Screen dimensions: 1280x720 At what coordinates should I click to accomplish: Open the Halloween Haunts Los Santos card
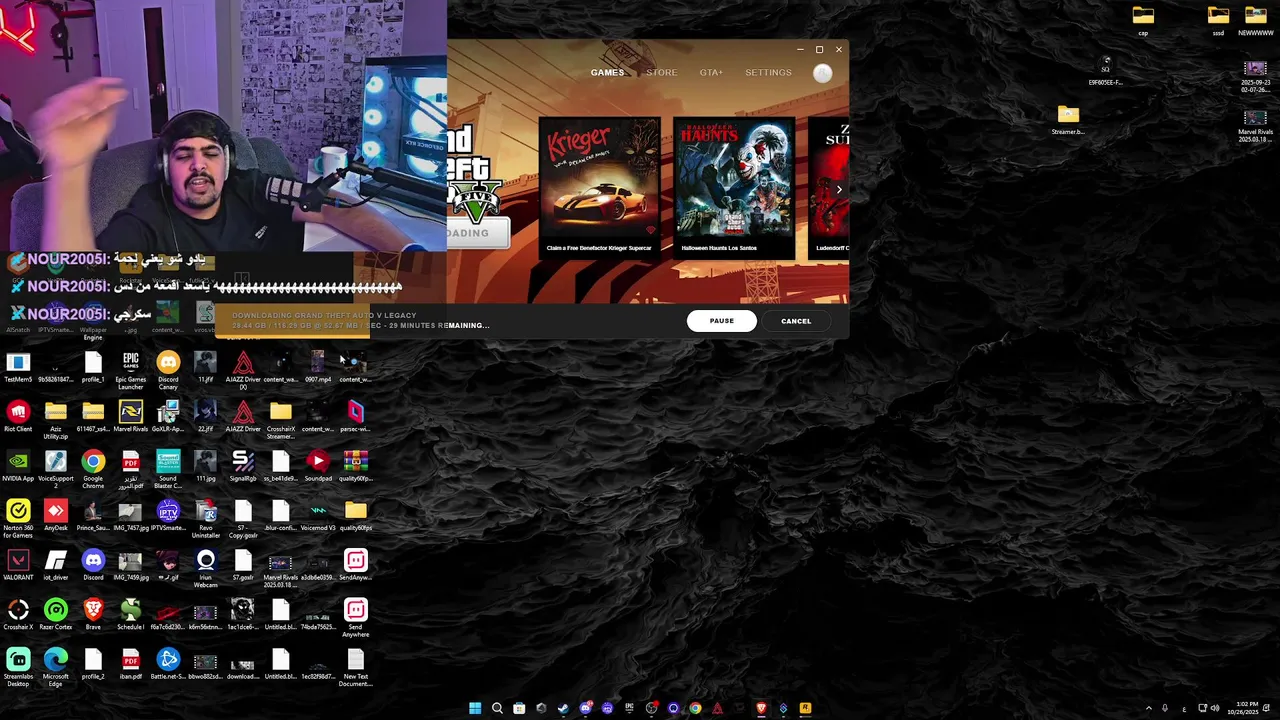coord(734,187)
